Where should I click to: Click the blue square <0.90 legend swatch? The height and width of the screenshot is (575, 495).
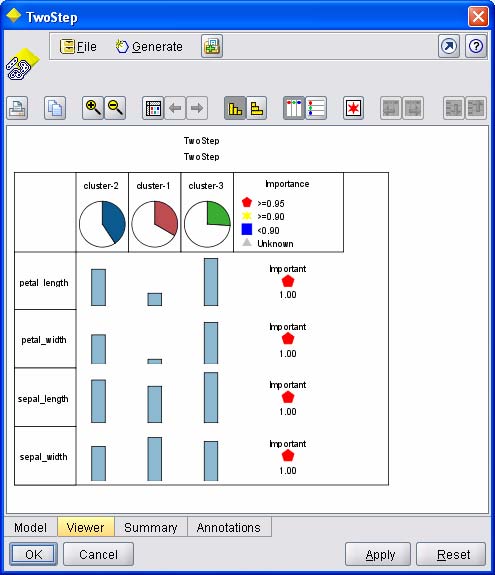pos(247,230)
